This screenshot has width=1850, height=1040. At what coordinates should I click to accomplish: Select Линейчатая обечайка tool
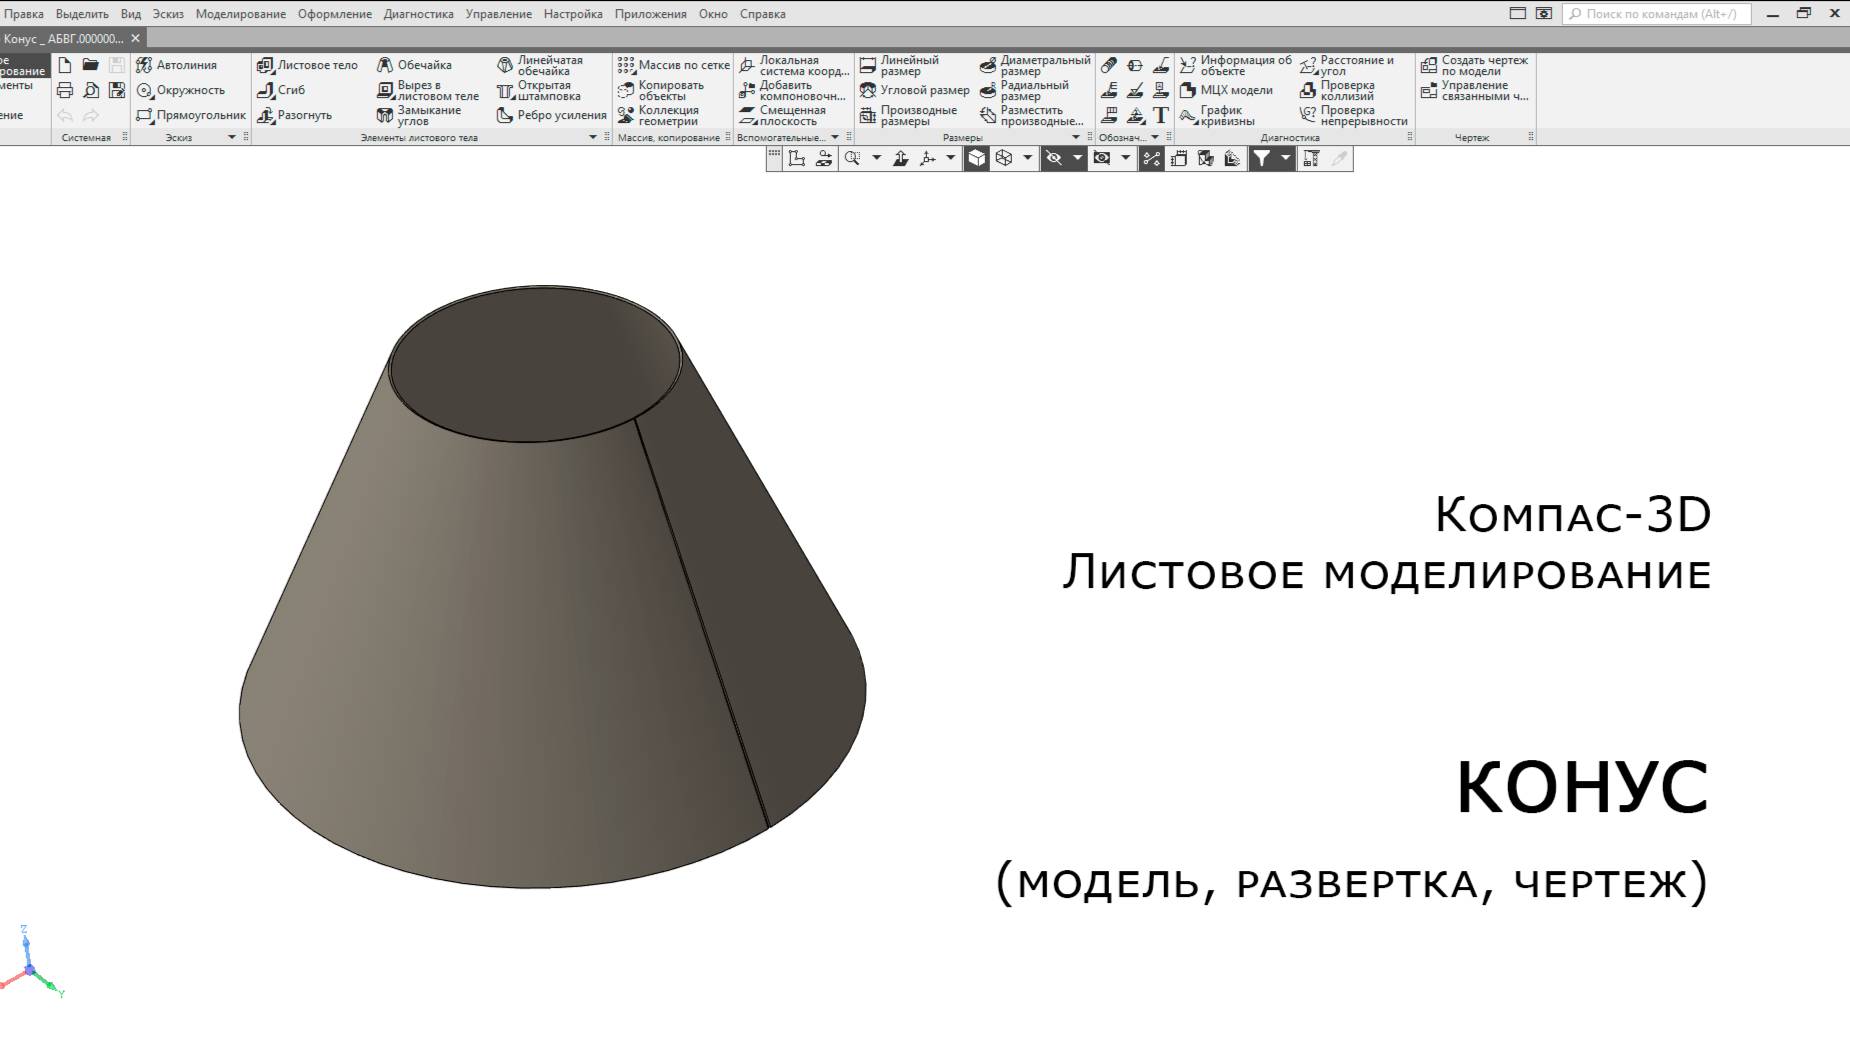(x=540, y=65)
